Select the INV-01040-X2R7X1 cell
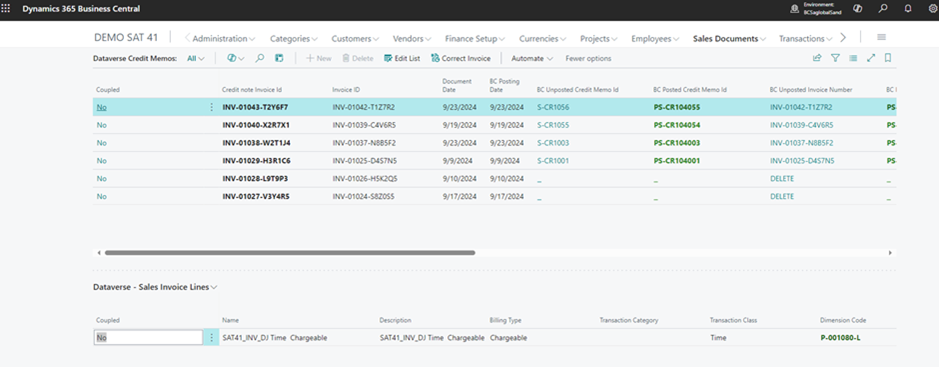939x367 pixels. 256,125
